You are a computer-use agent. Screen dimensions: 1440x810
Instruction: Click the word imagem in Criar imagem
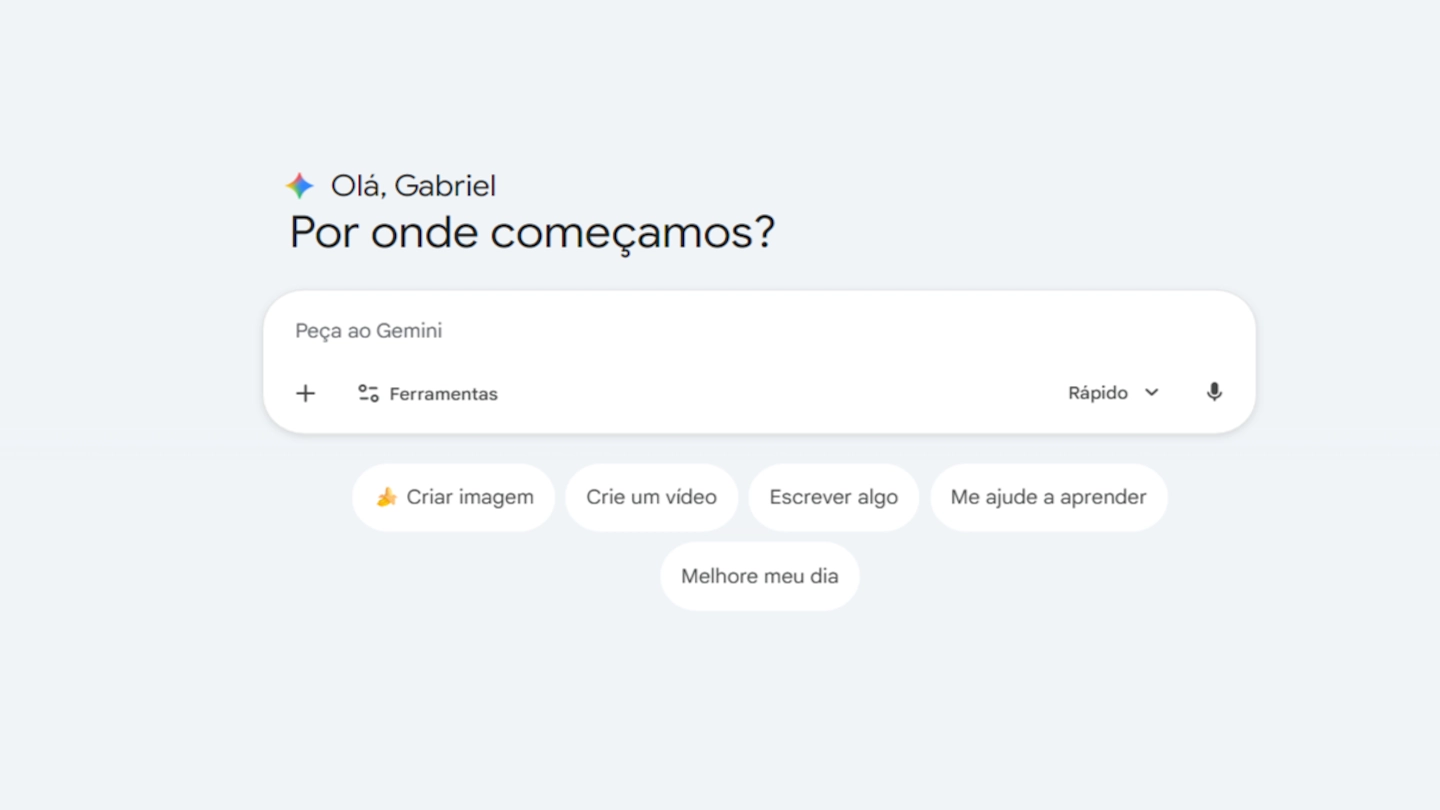[496, 497]
